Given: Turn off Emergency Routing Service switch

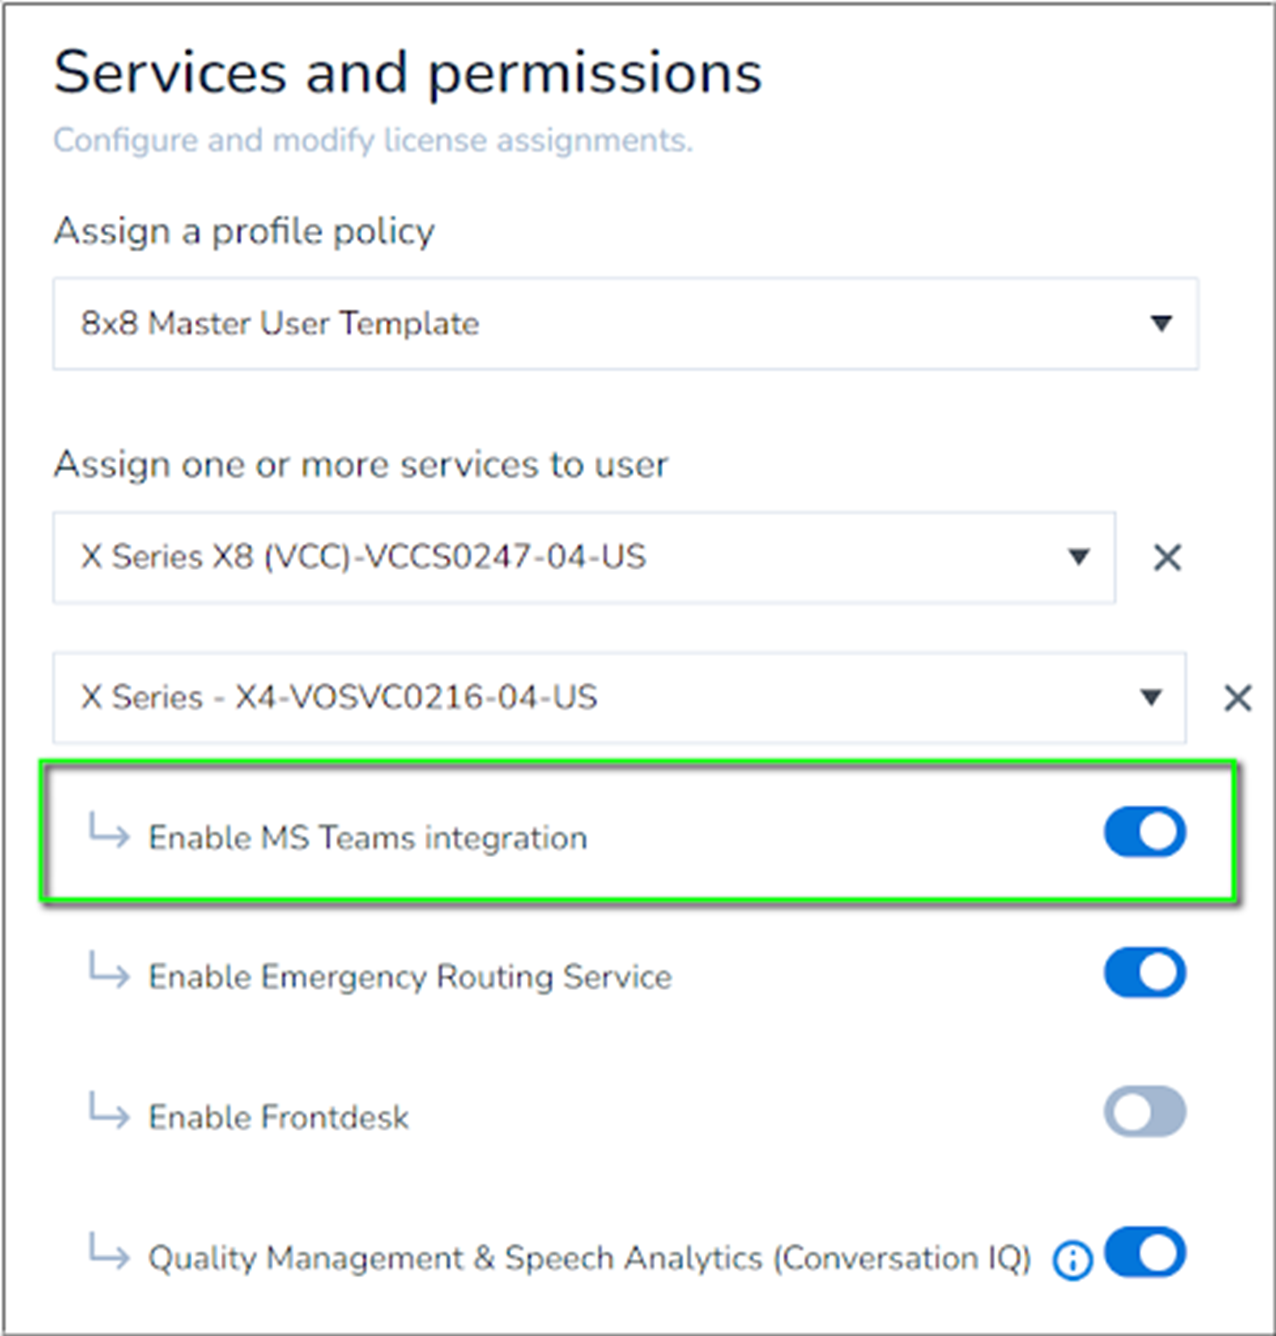Looking at the screenshot, I should (1144, 973).
